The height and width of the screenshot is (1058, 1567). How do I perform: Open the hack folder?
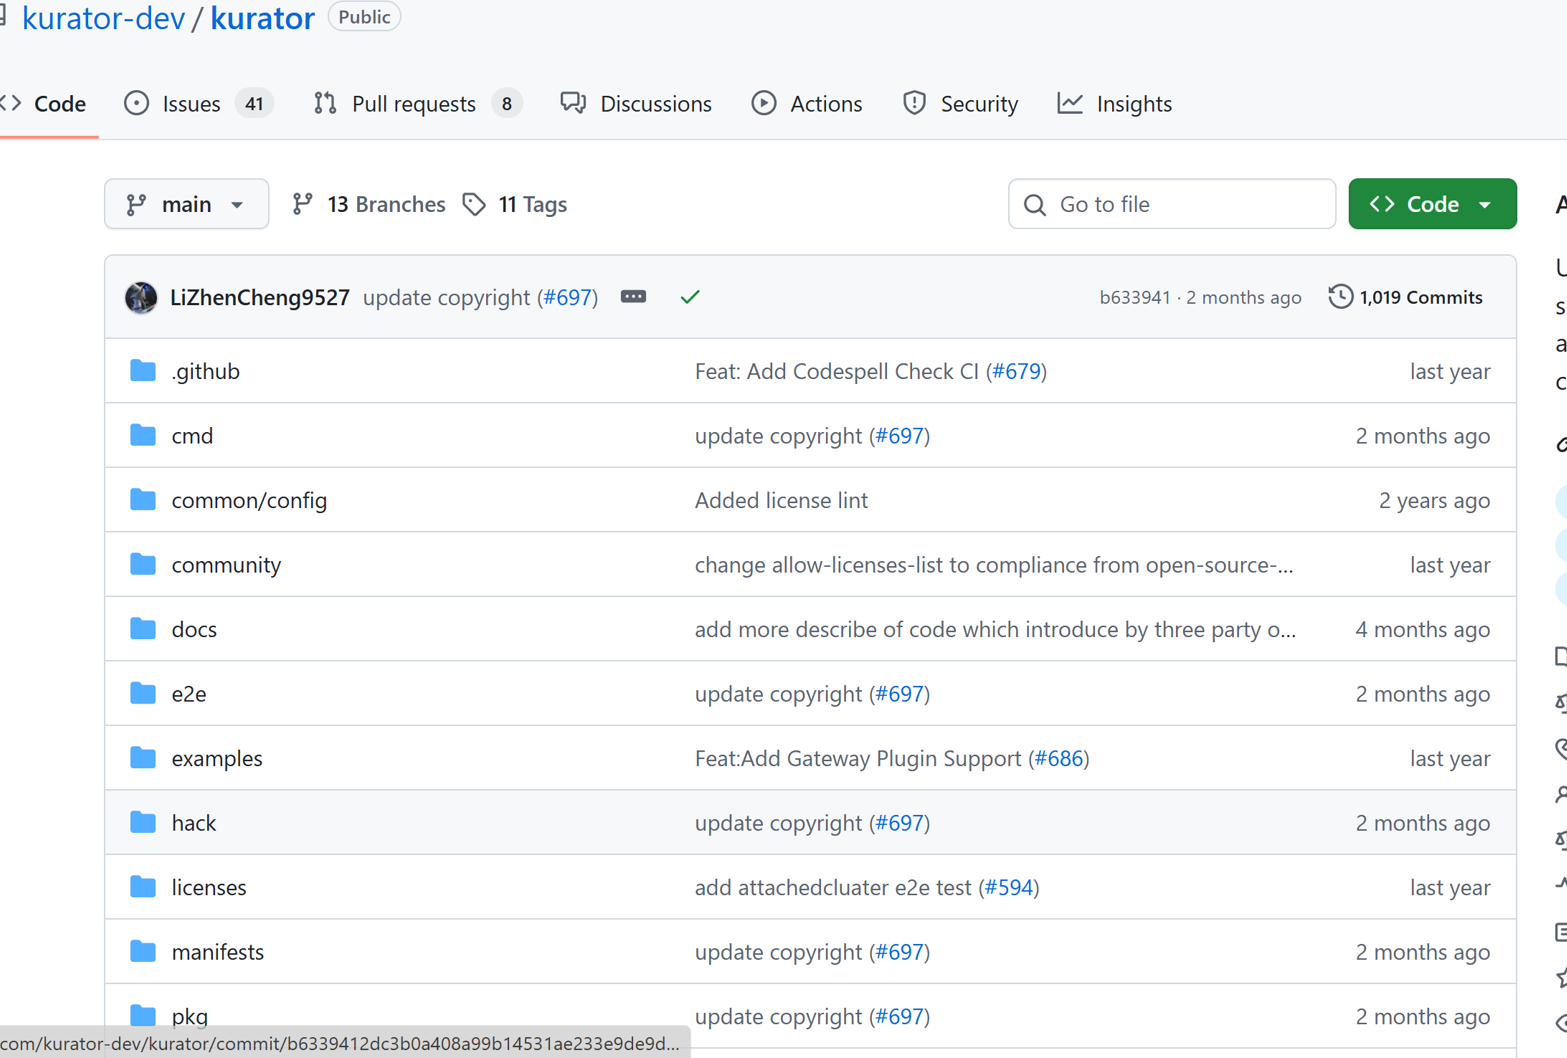pos(194,823)
